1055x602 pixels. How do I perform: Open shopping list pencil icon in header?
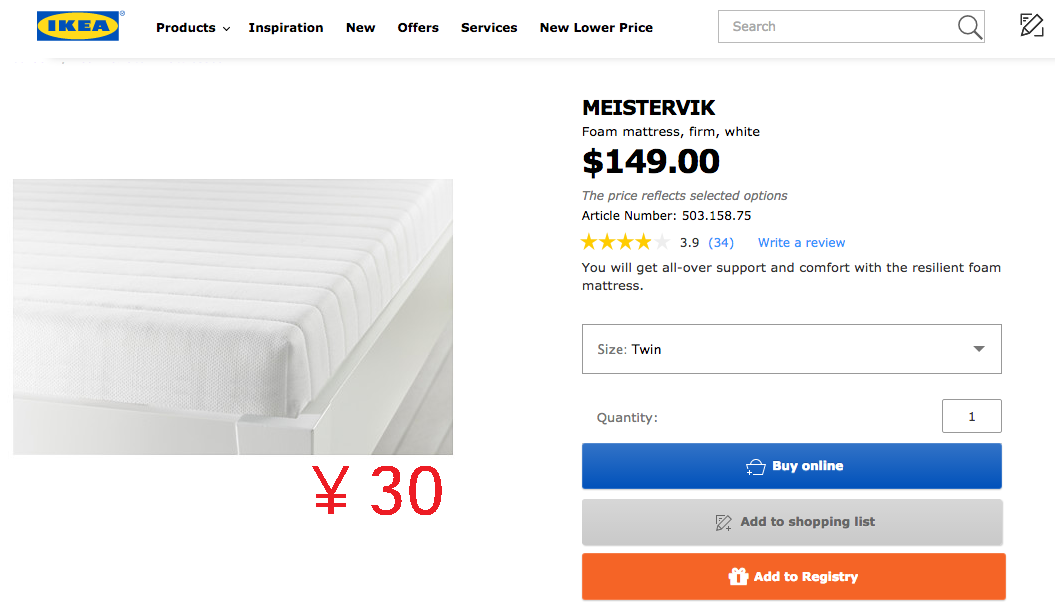point(1031,25)
